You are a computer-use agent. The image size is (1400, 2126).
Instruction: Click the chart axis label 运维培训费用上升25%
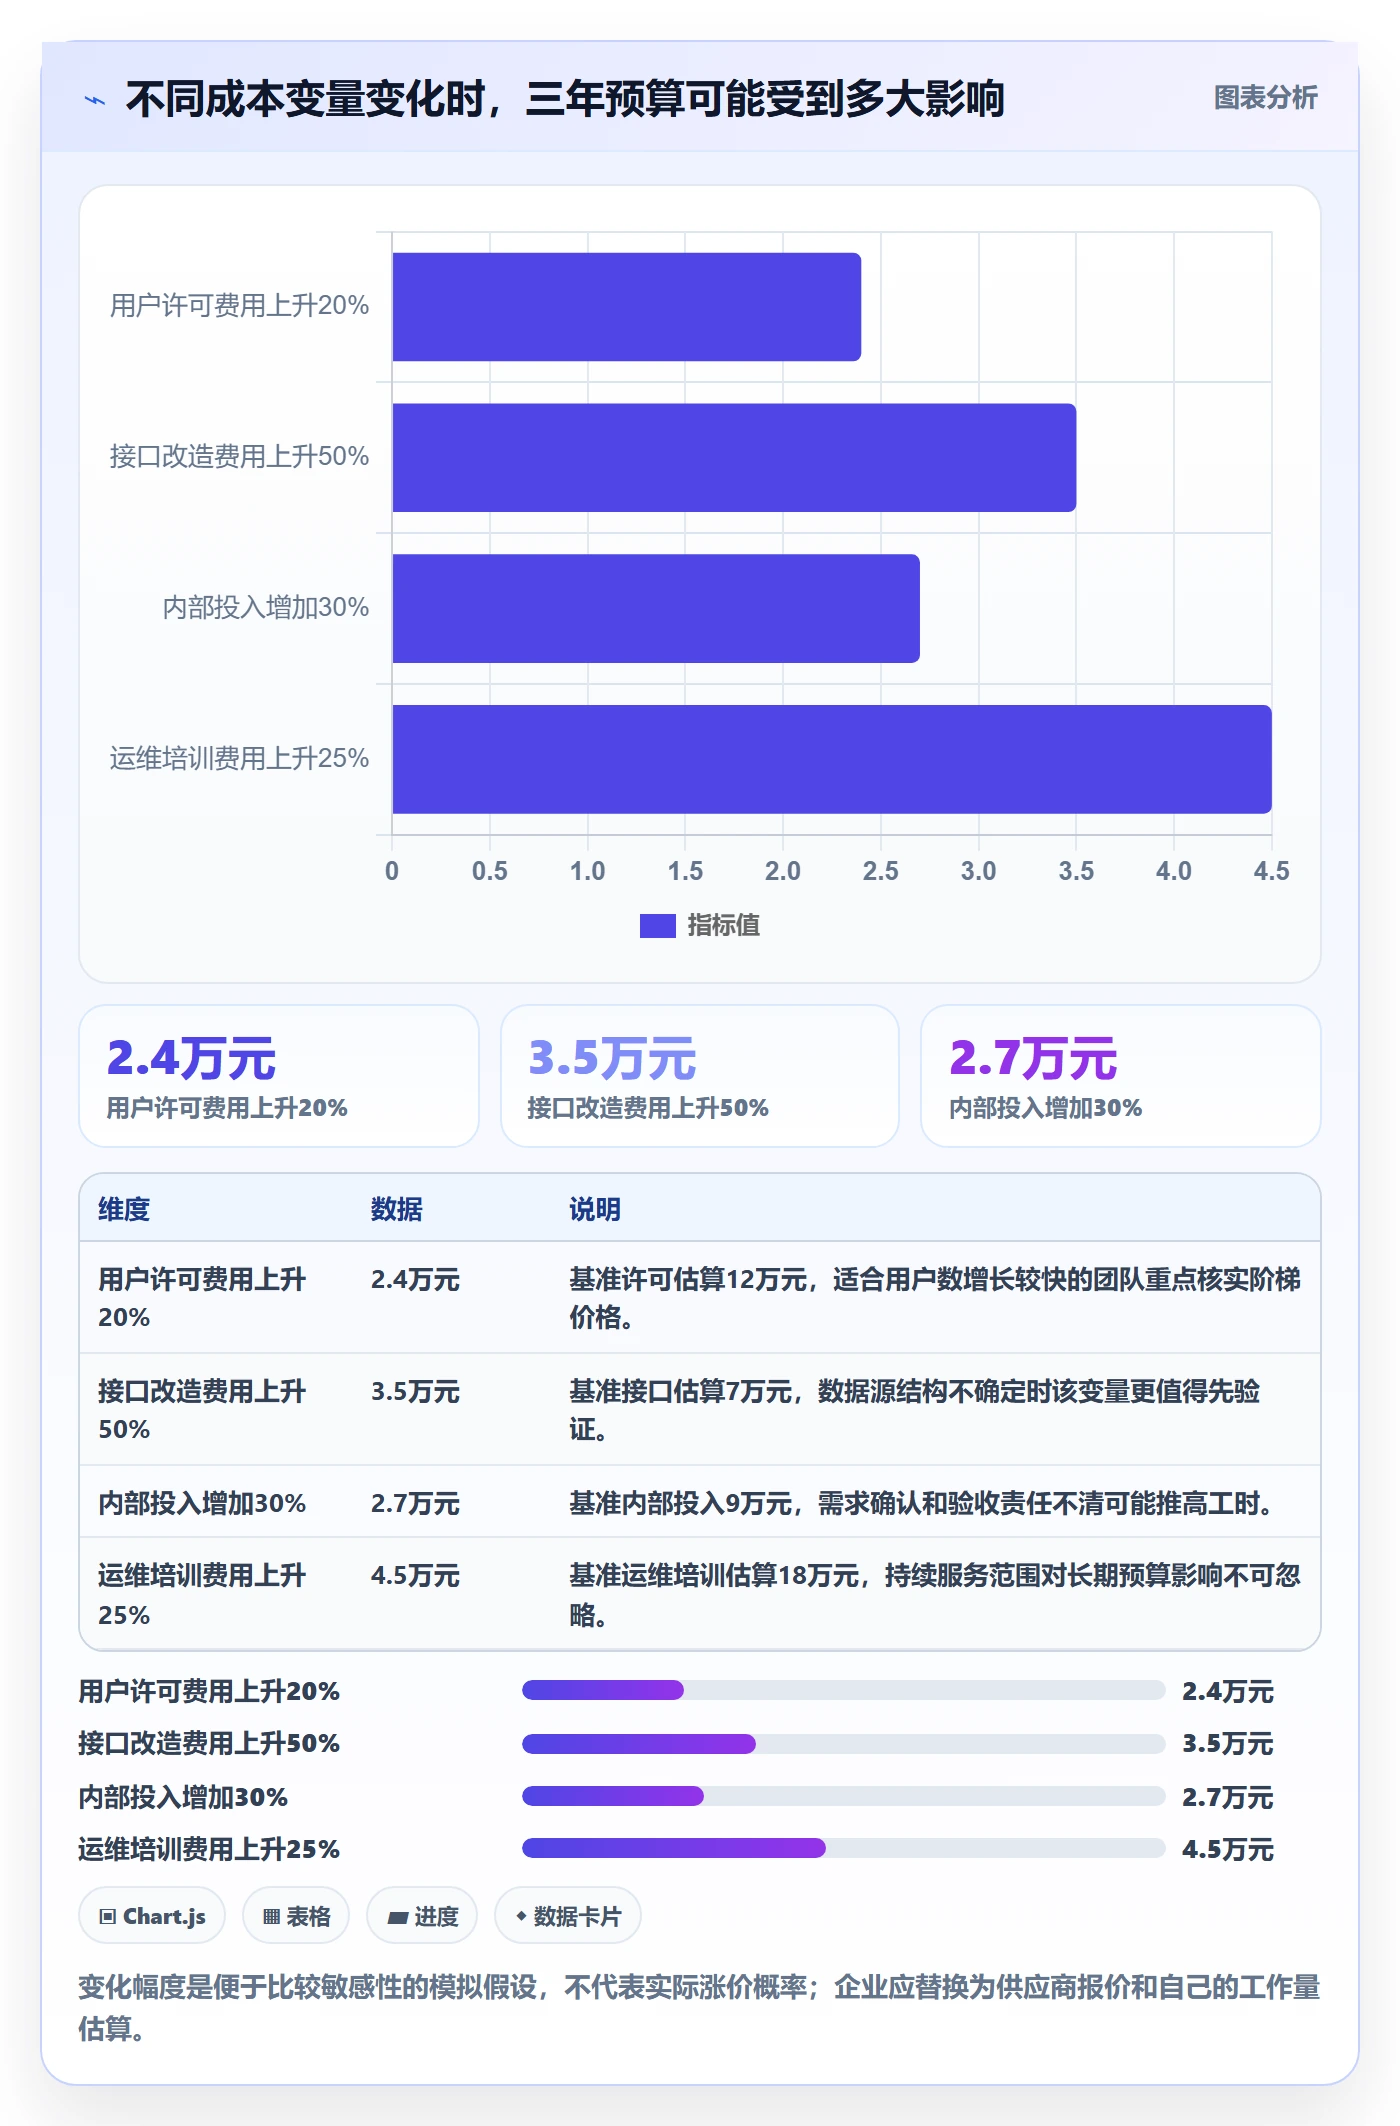(239, 758)
